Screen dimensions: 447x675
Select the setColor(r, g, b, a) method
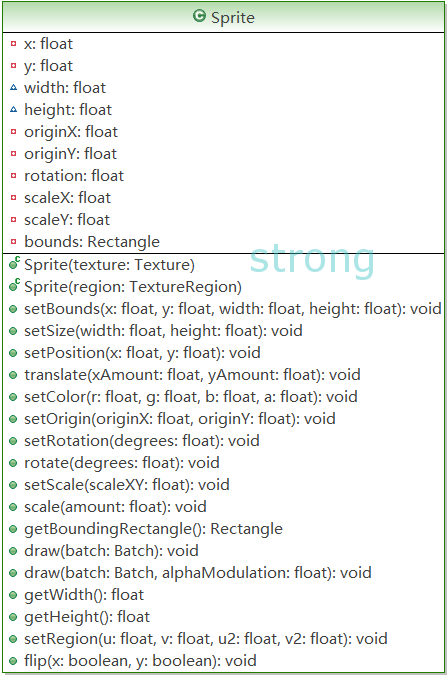tap(191, 396)
